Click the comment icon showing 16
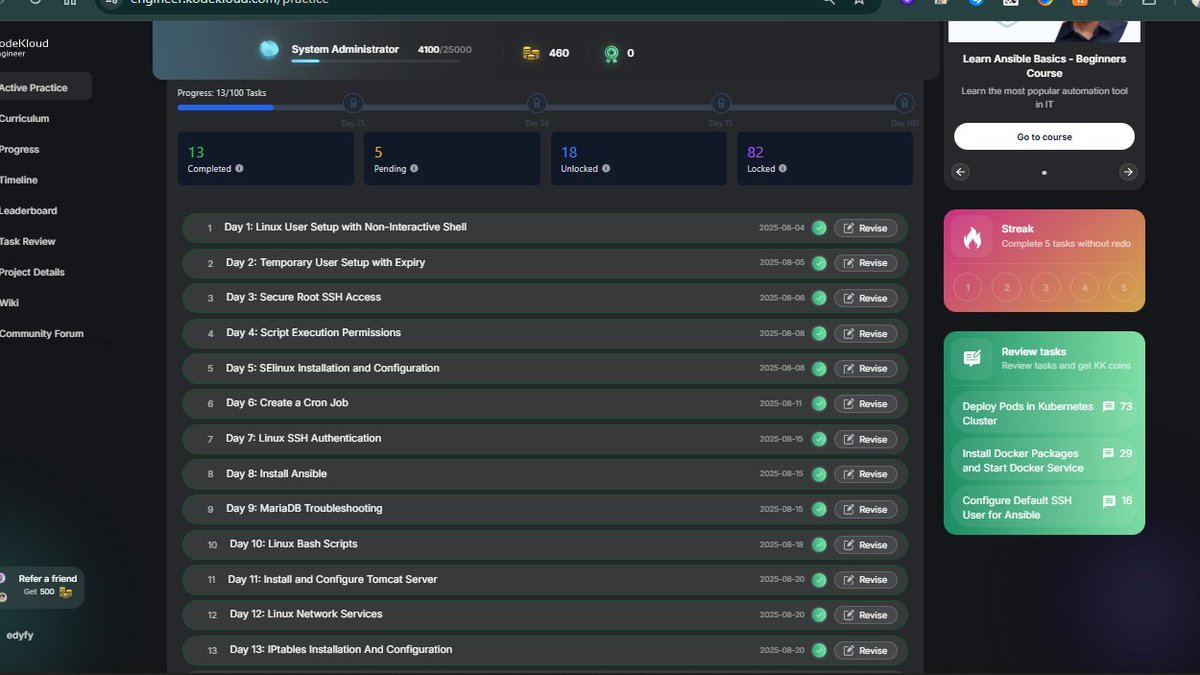 click(1108, 501)
